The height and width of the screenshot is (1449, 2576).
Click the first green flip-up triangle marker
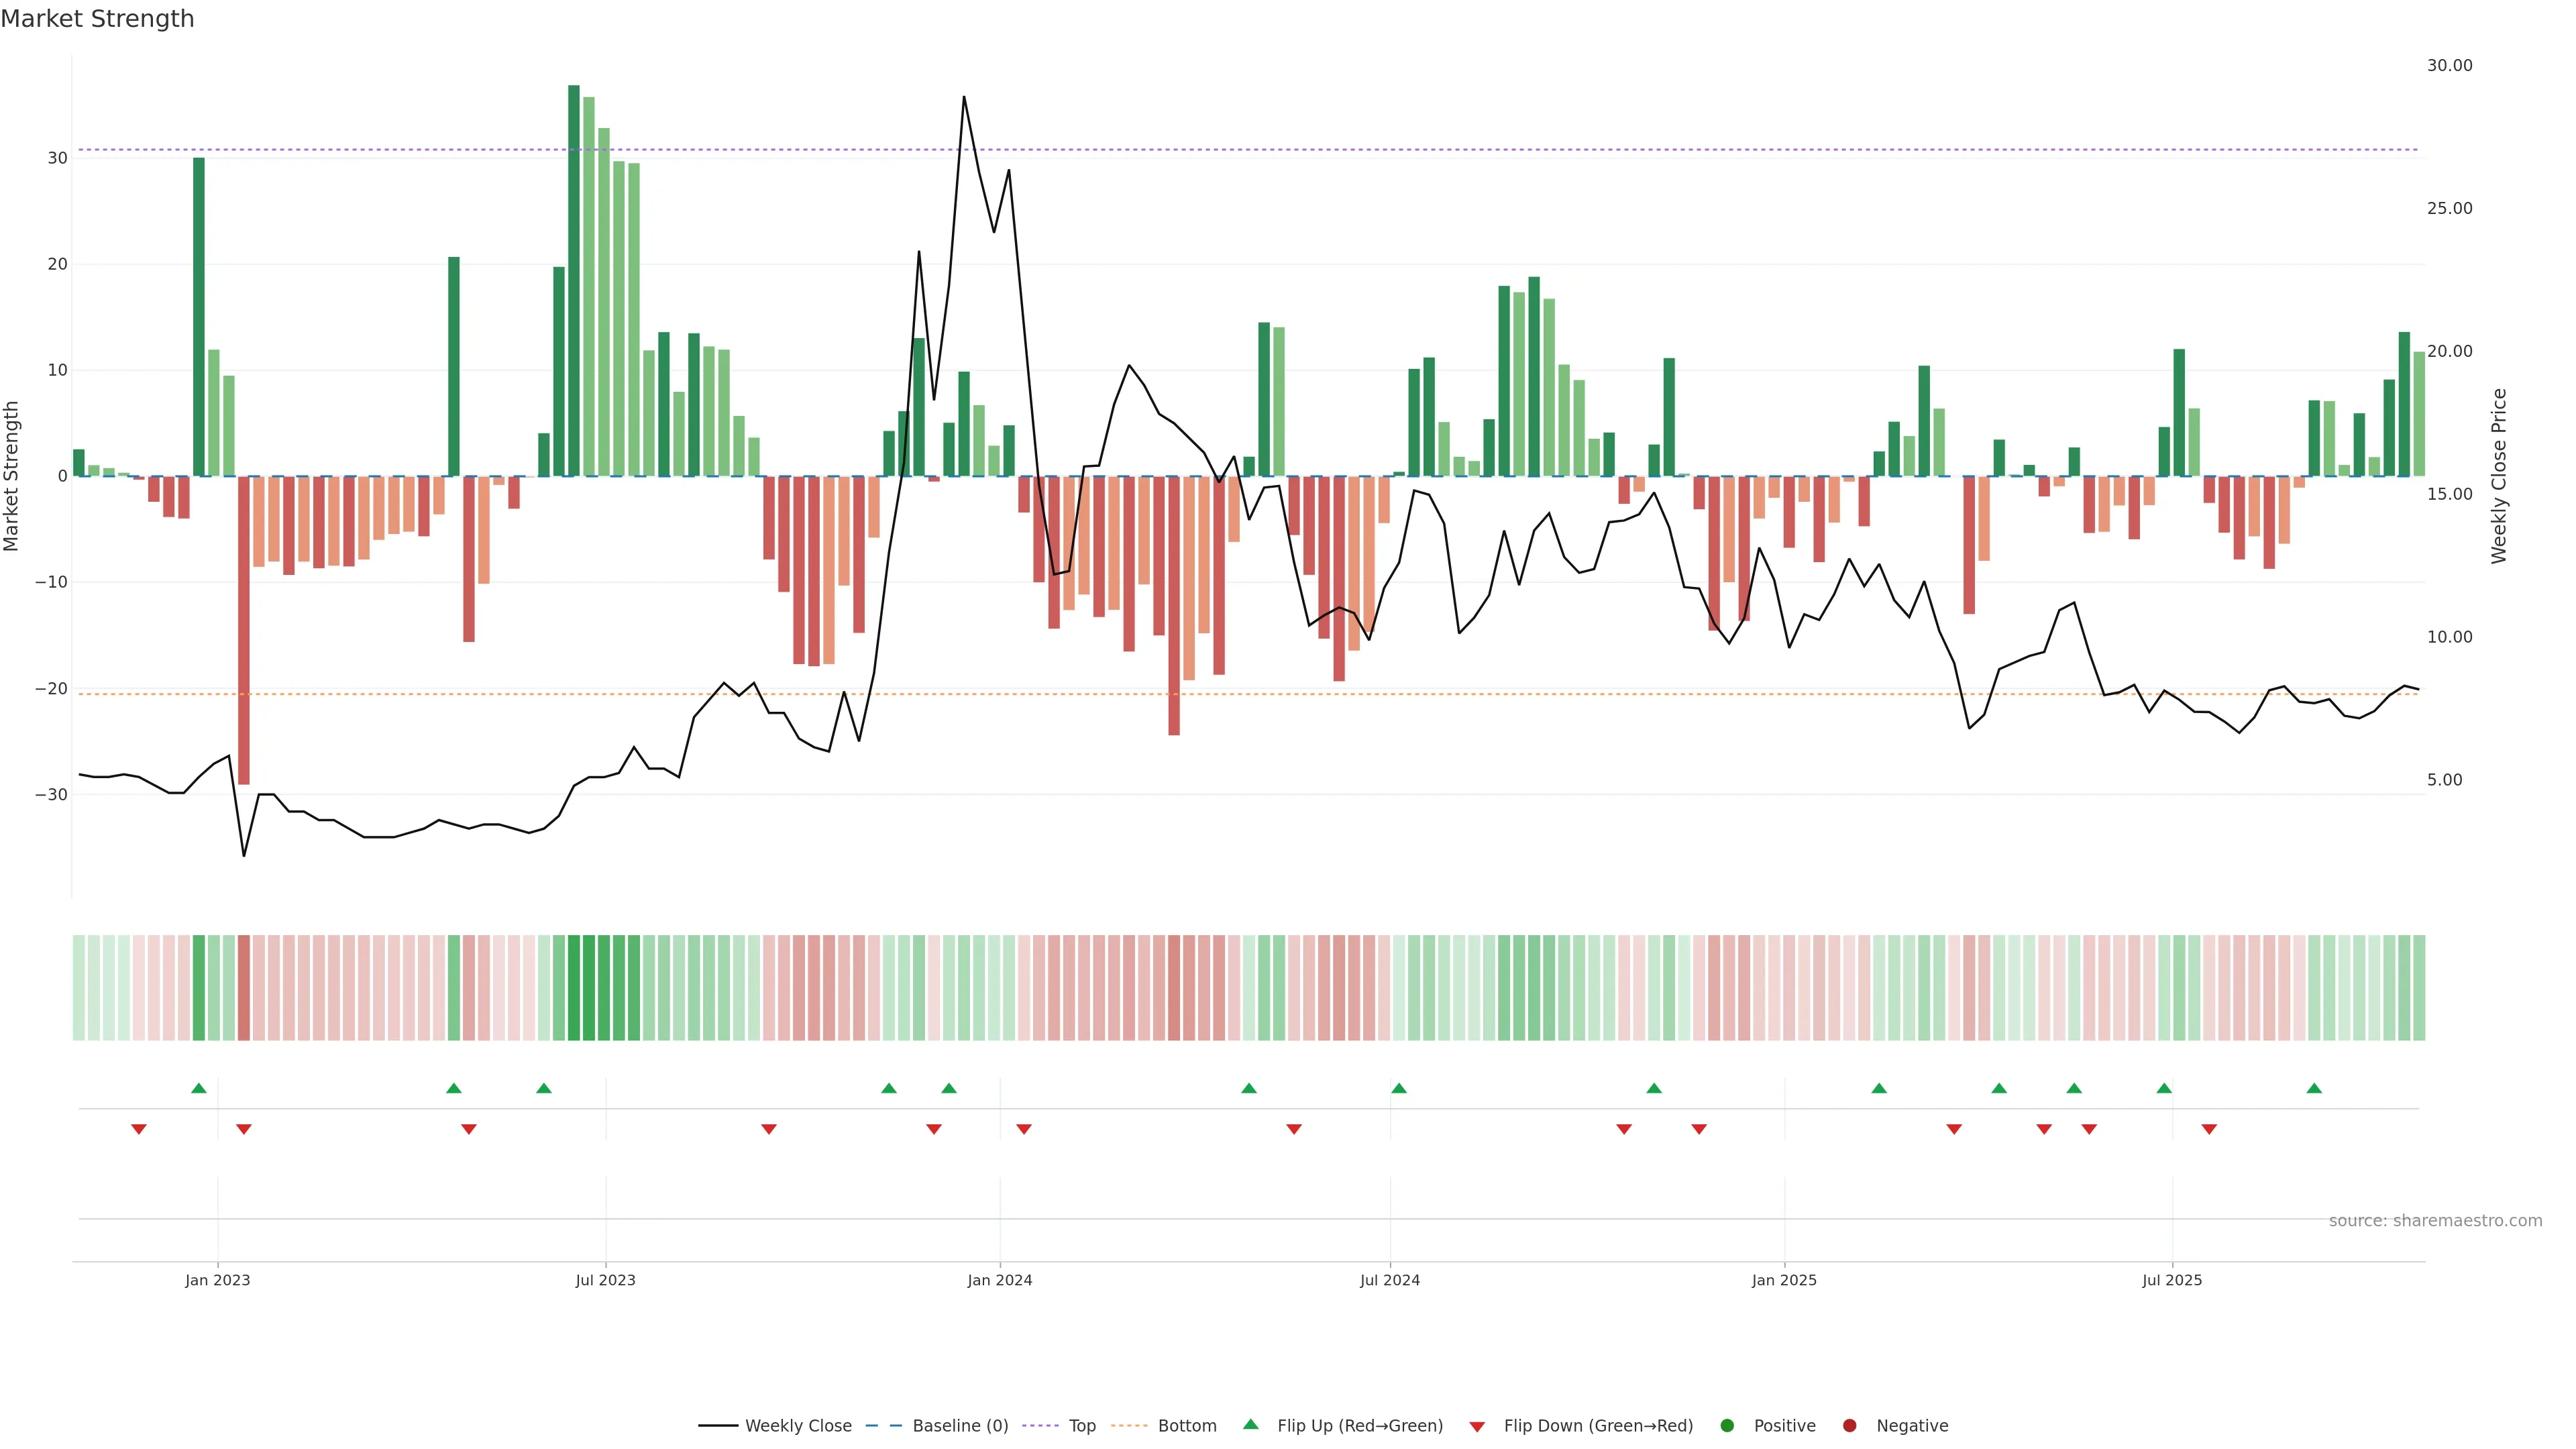coord(199,1088)
